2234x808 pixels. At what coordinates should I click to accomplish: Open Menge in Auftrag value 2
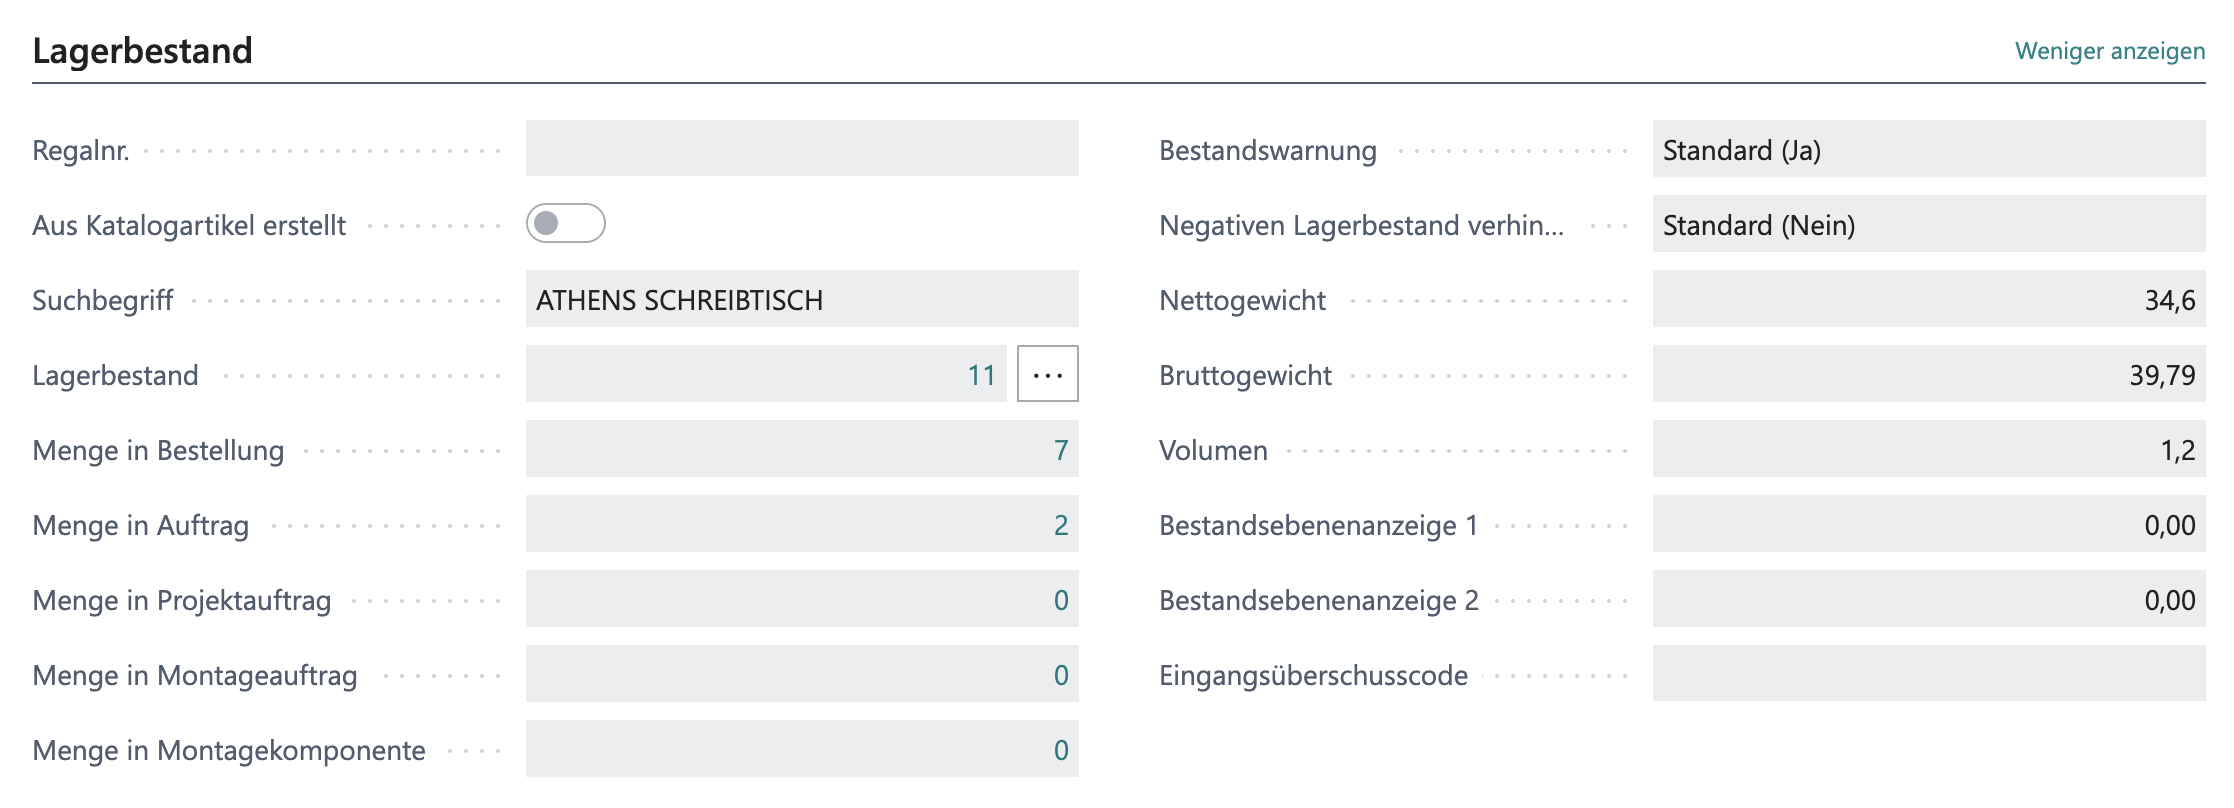point(1061,525)
